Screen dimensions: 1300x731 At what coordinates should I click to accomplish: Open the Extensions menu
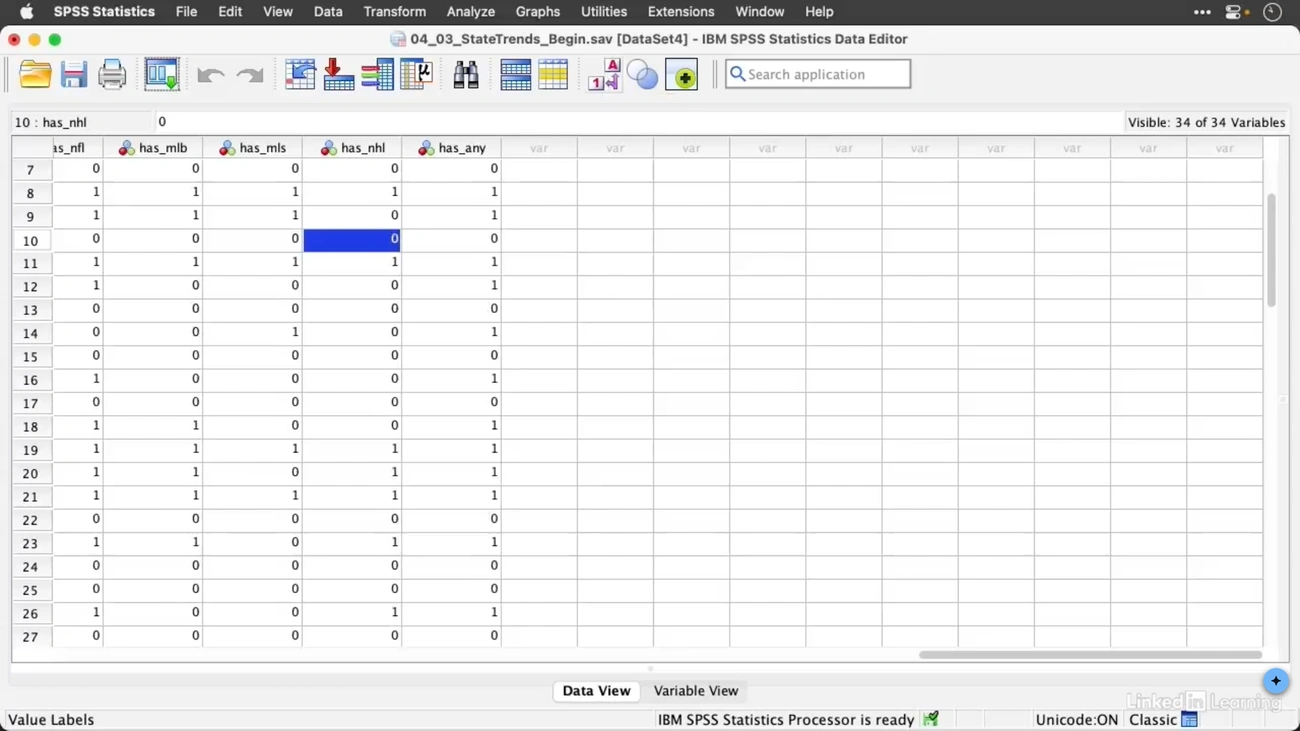[x=681, y=12]
